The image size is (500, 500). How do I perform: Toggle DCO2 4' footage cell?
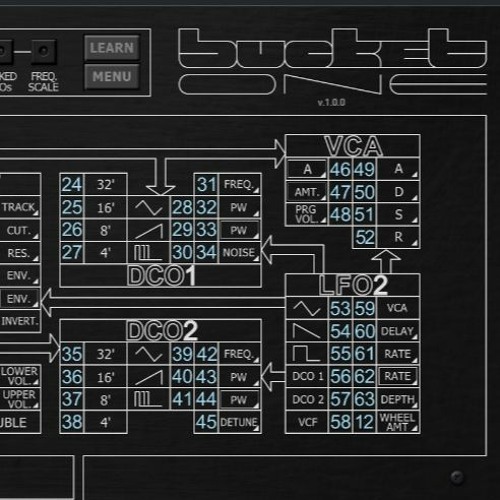106,422
